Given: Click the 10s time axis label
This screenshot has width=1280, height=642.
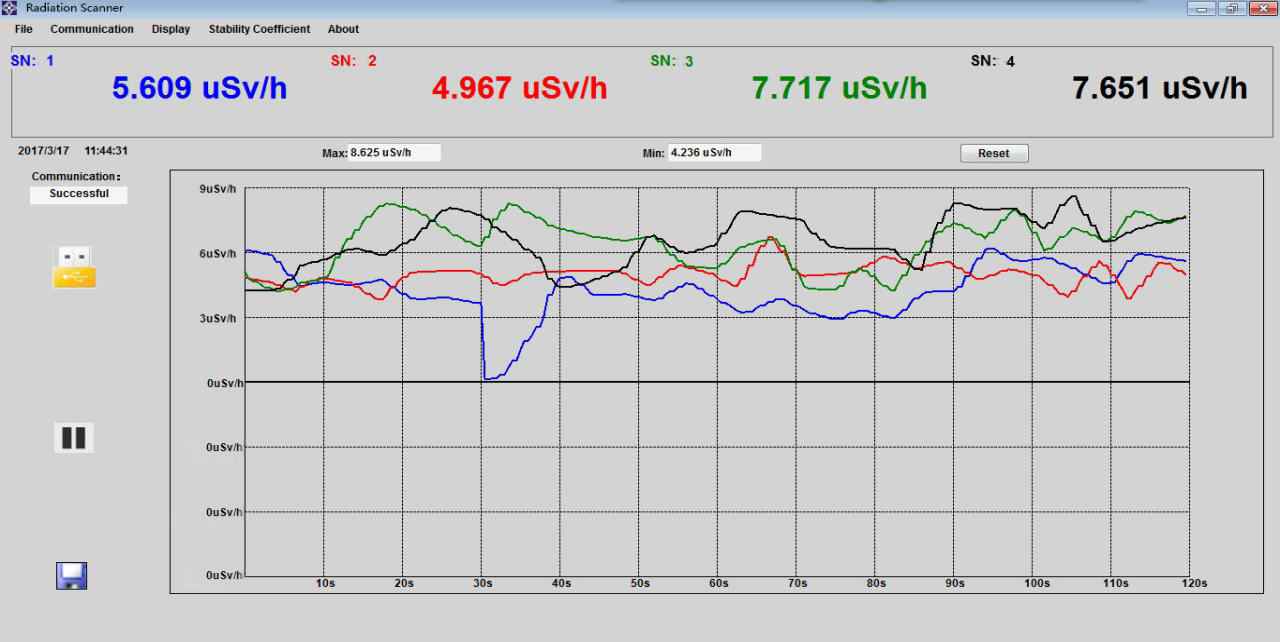Looking at the screenshot, I should point(324,583).
